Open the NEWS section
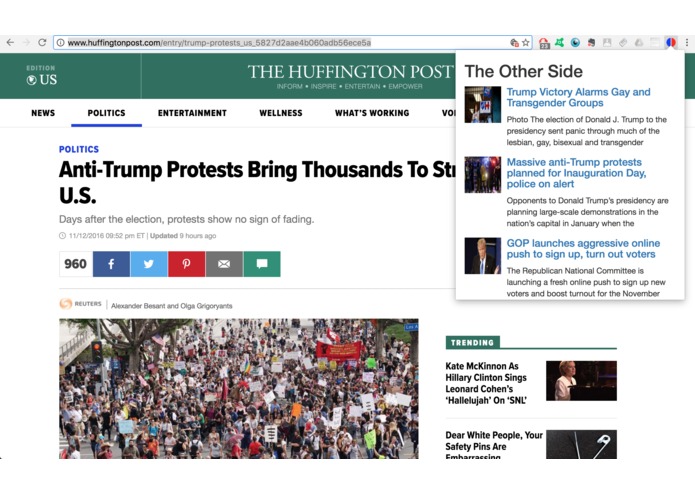Image resolution: width=695 pixels, height=494 pixels. (43, 113)
